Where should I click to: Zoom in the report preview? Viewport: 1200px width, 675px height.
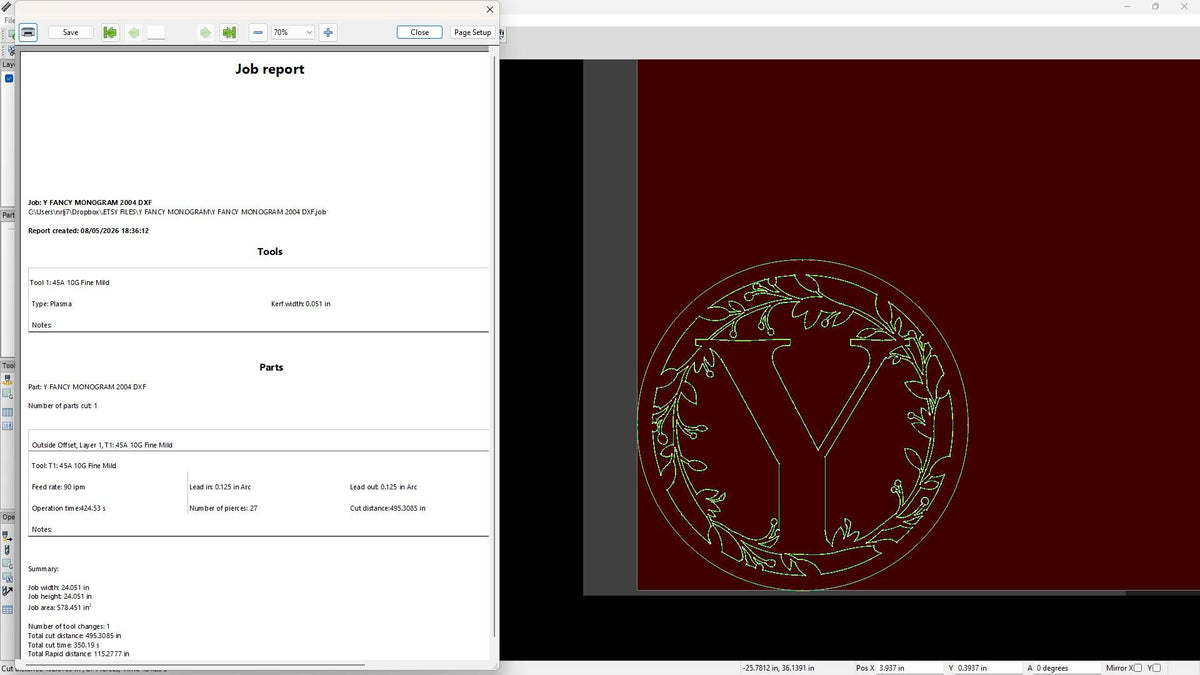328,32
